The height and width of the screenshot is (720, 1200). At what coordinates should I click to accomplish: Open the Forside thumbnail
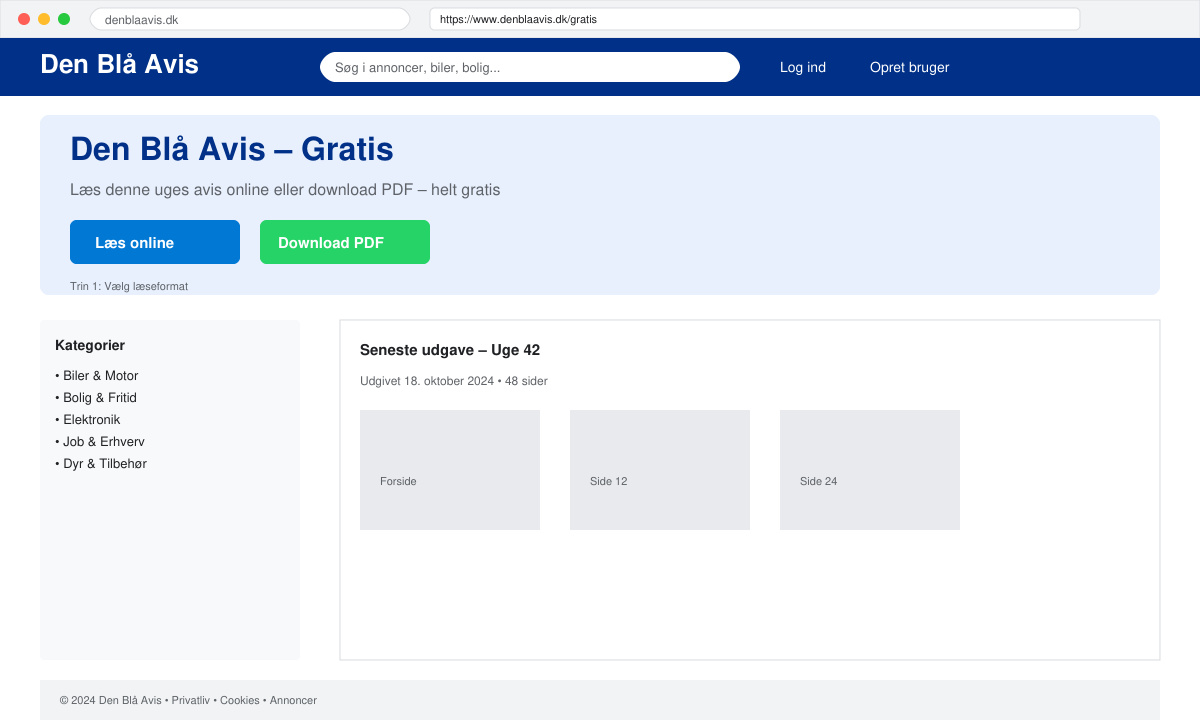coord(450,470)
